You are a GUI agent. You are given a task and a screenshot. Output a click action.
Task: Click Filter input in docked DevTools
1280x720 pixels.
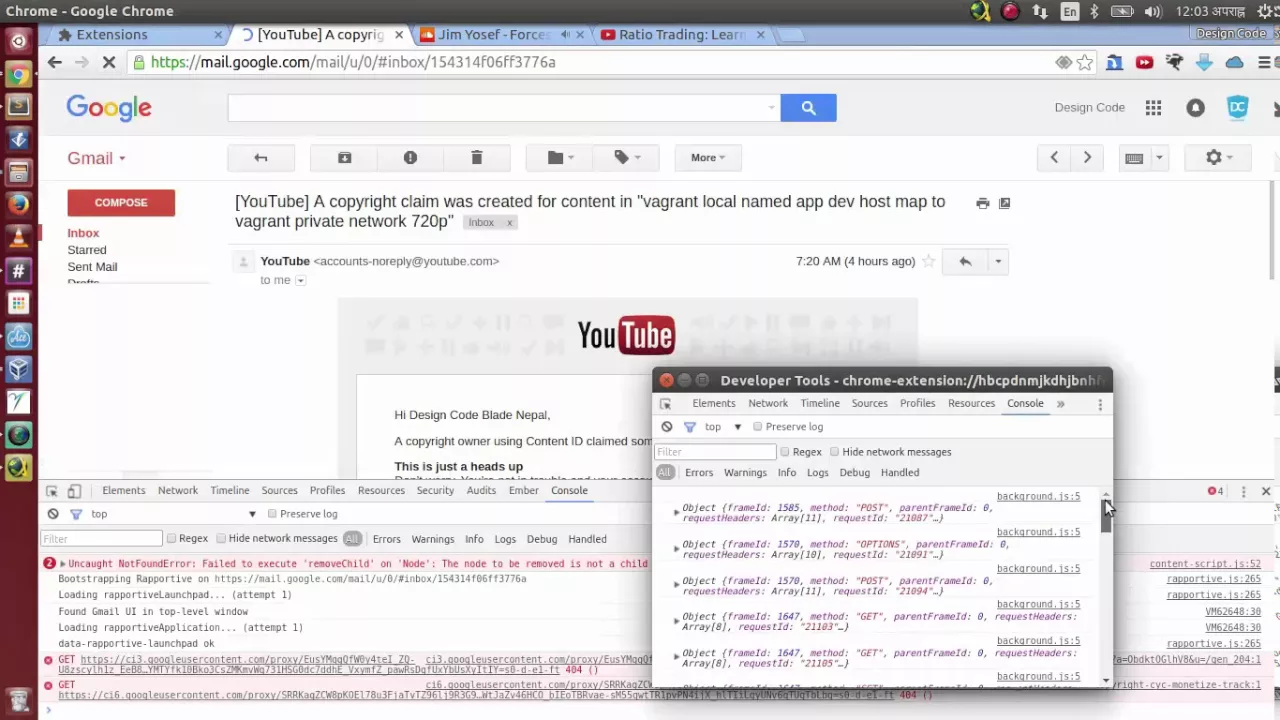101,539
